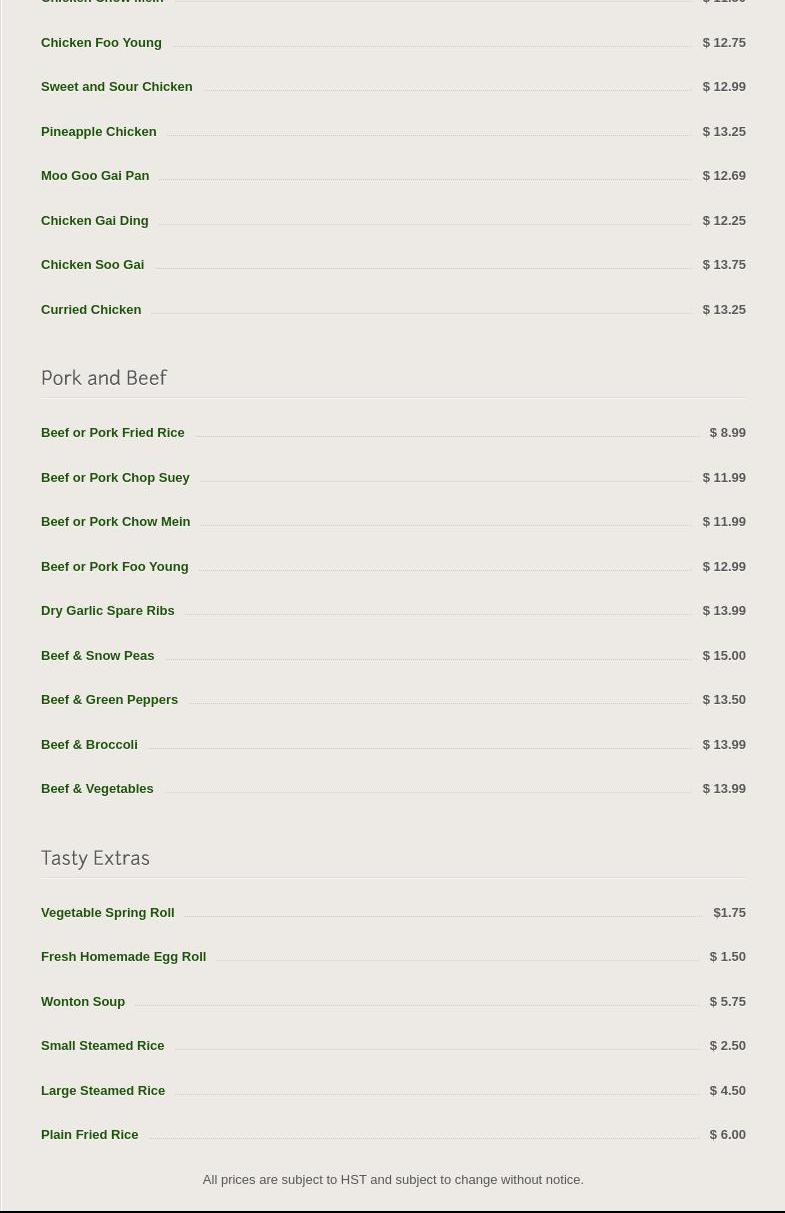
Task: Select the Pineapple Chicken dish
Action: click(x=98, y=132)
